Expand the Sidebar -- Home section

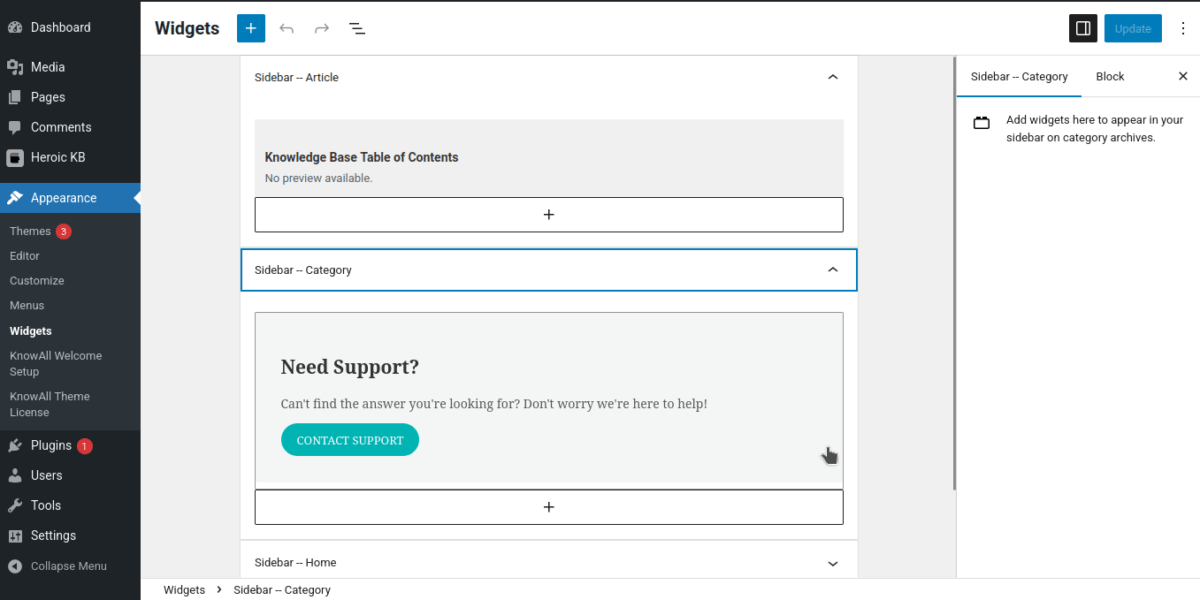(x=833, y=563)
